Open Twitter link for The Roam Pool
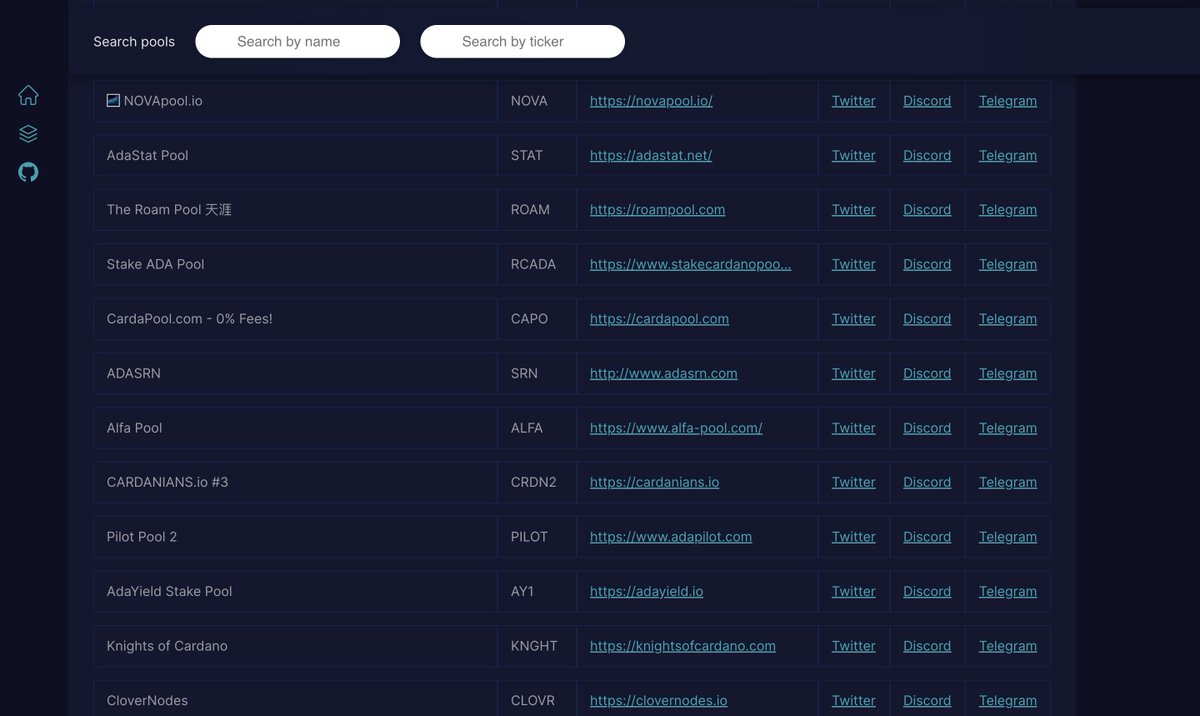 (853, 210)
